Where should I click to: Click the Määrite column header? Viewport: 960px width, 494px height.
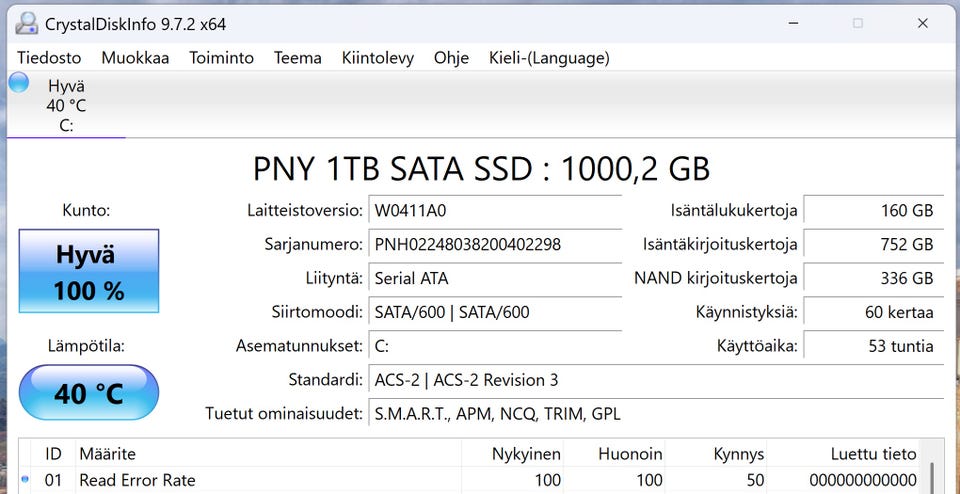[107, 454]
